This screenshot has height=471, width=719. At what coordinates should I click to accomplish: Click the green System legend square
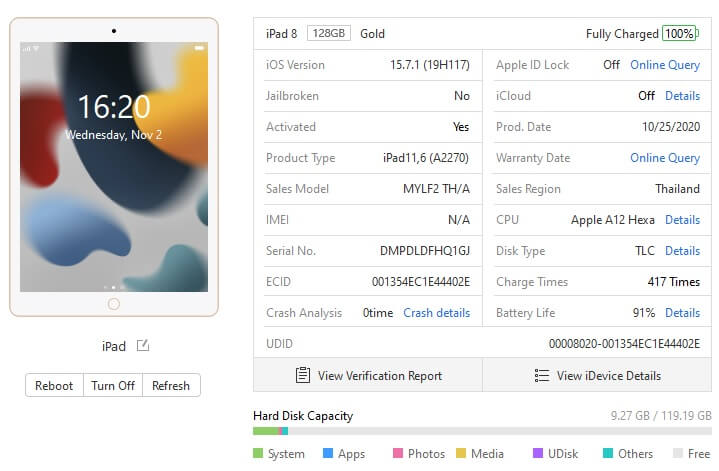coord(258,453)
